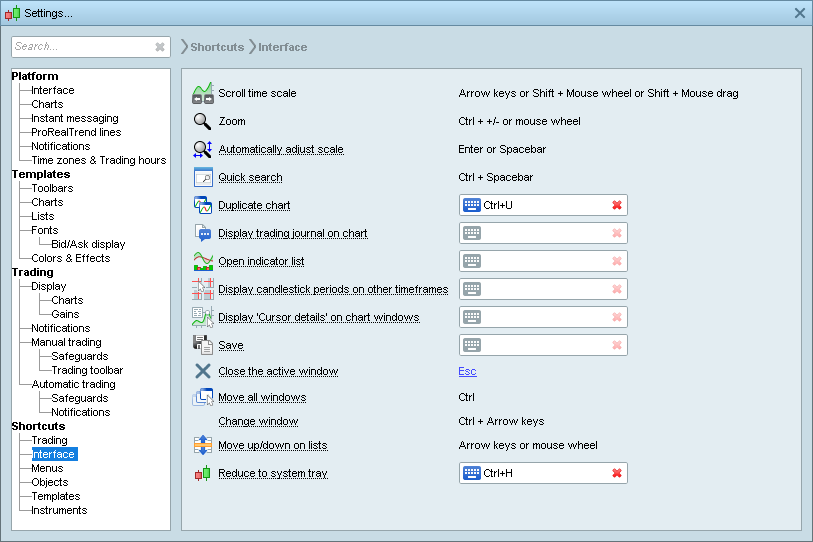Click the Open indicator list icon
Screen dimensions: 813x542
tap(203, 261)
